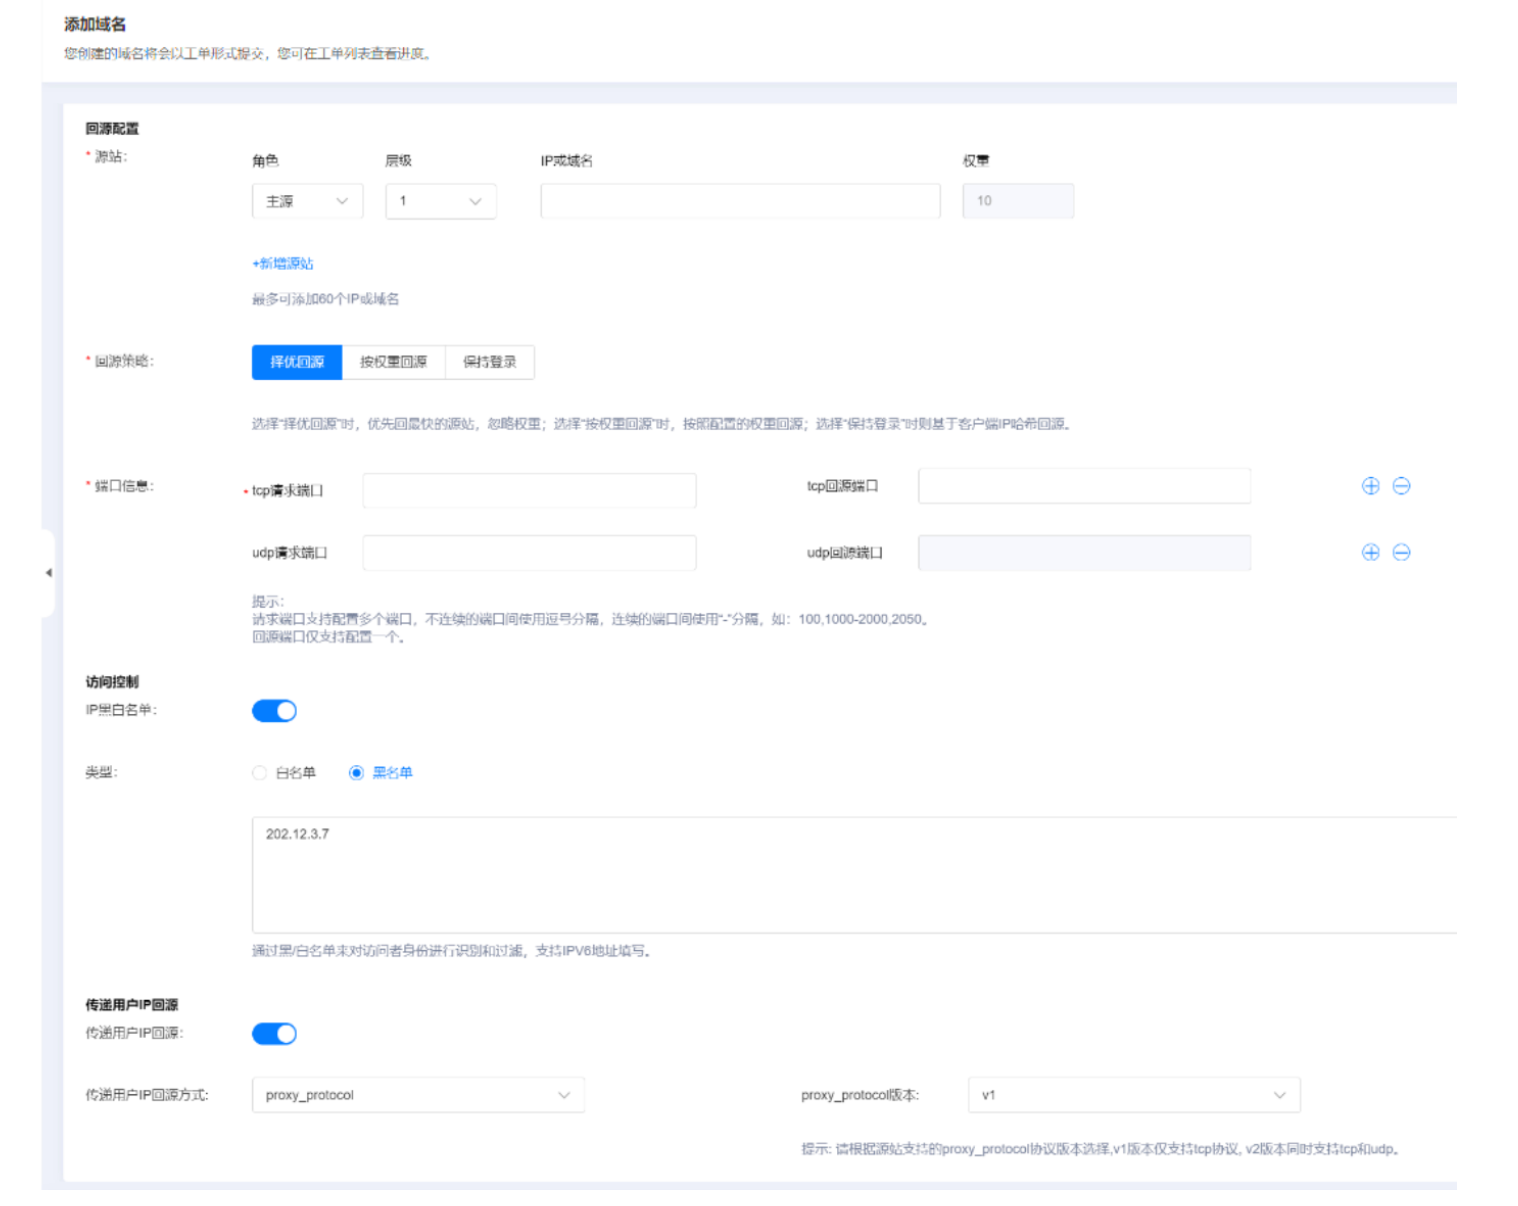Select the 保持登录 strategy tab
The height and width of the screenshot is (1206, 1518).
click(489, 362)
